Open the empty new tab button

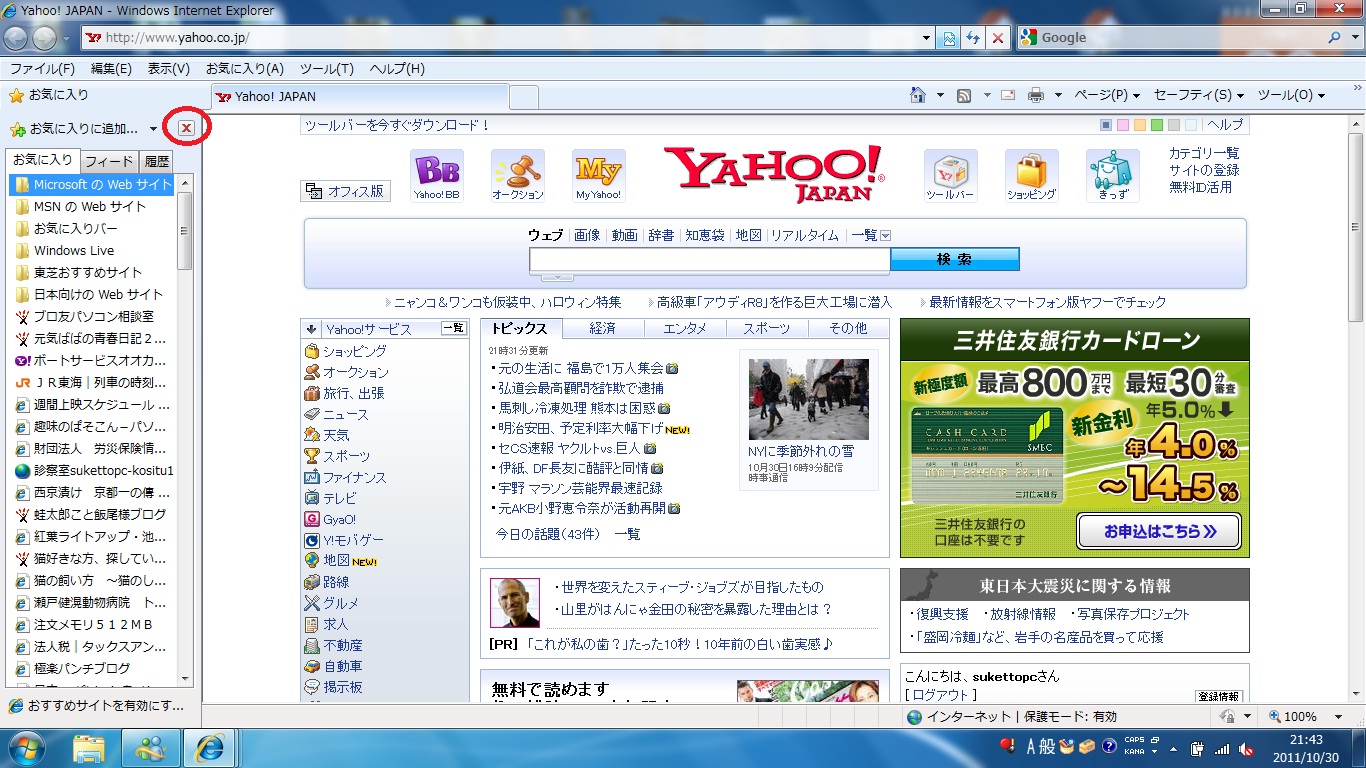pos(524,97)
